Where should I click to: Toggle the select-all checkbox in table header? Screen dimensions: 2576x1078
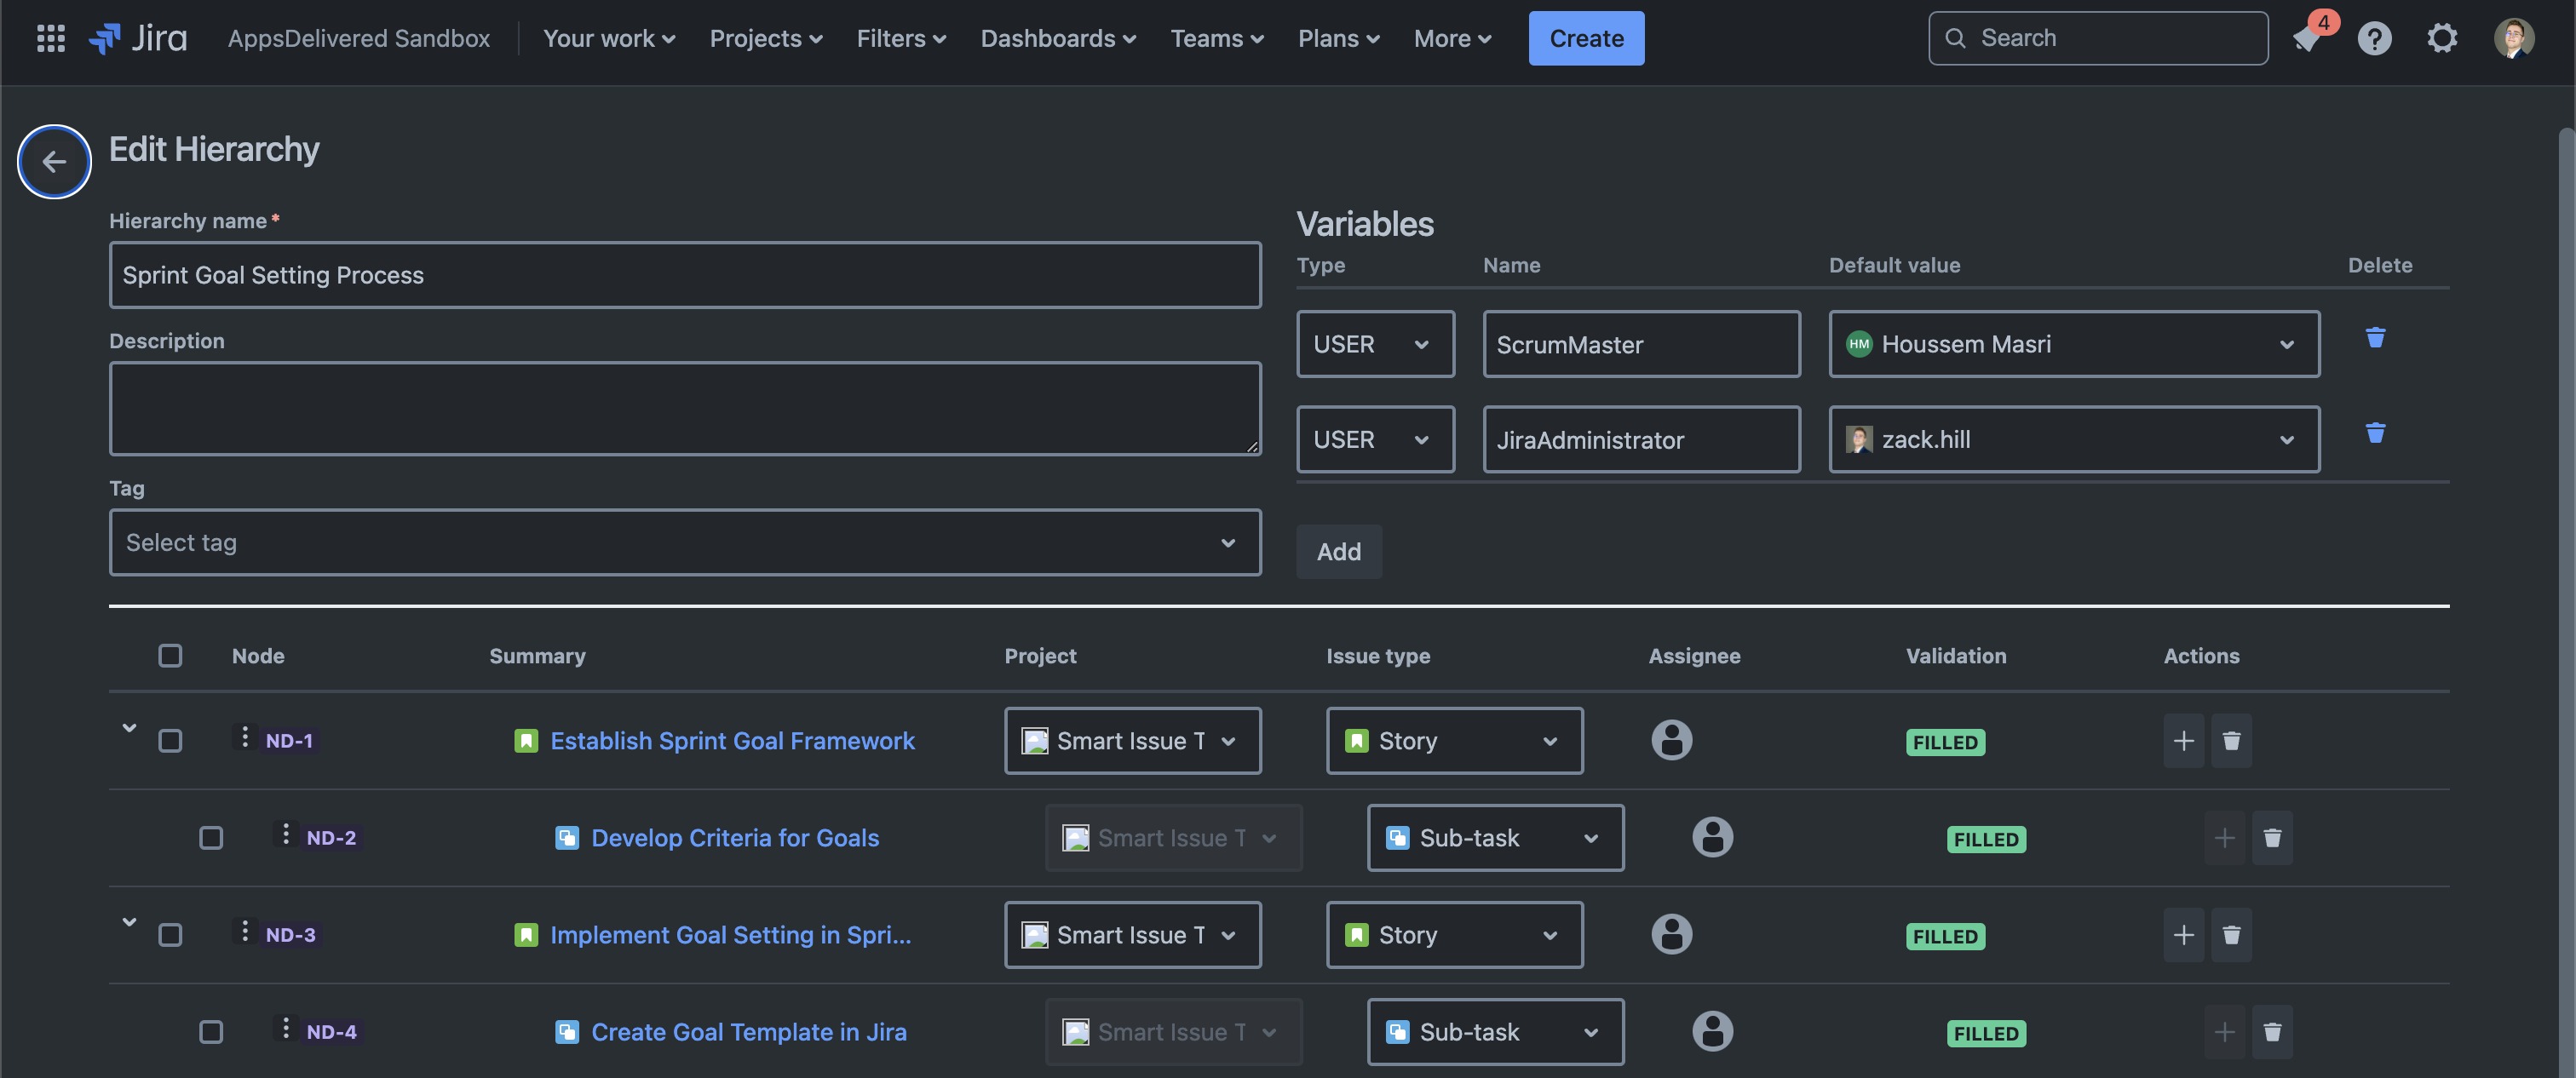(x=170, y=656)
